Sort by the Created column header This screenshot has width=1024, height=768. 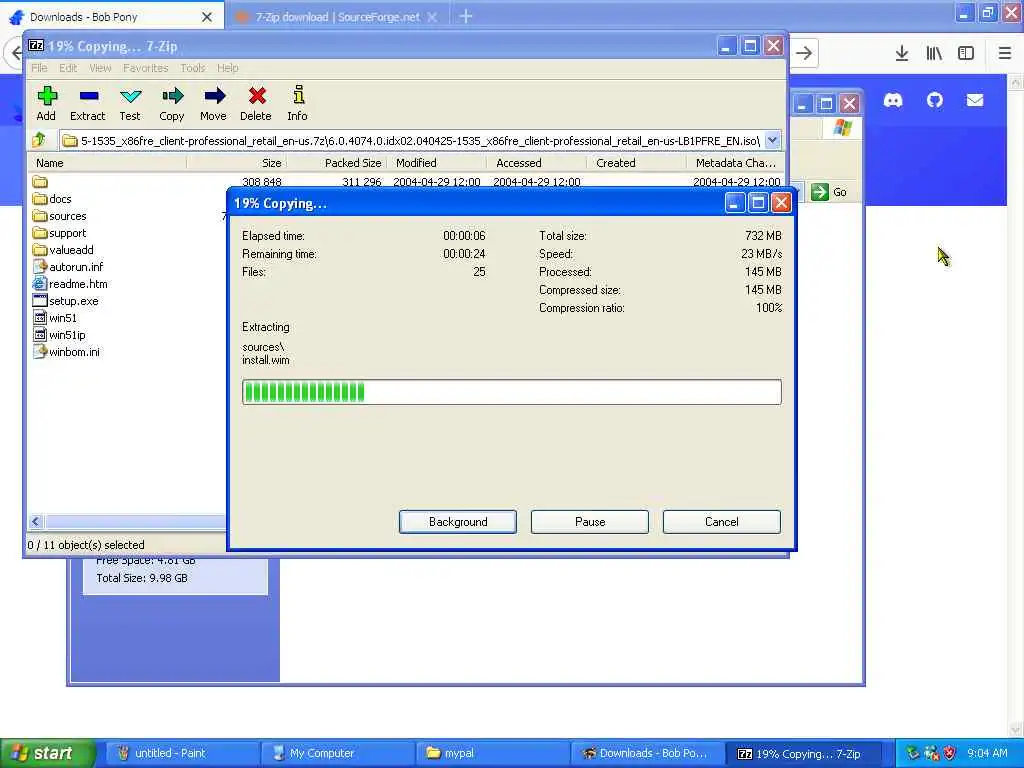(637, 163)
